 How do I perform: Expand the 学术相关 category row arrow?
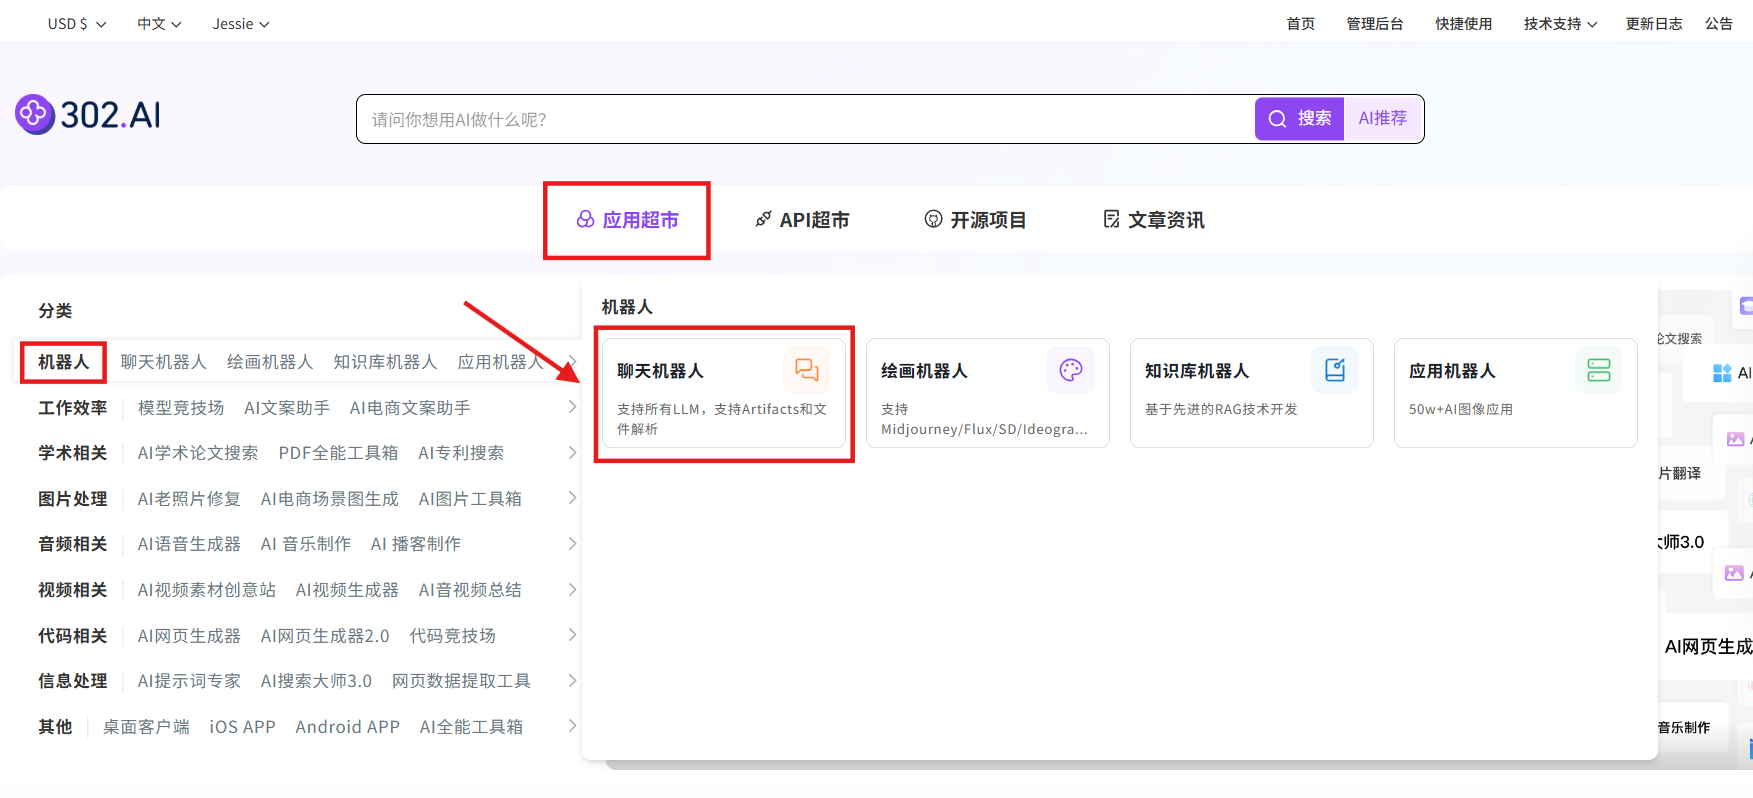click(x=572, y=453)
